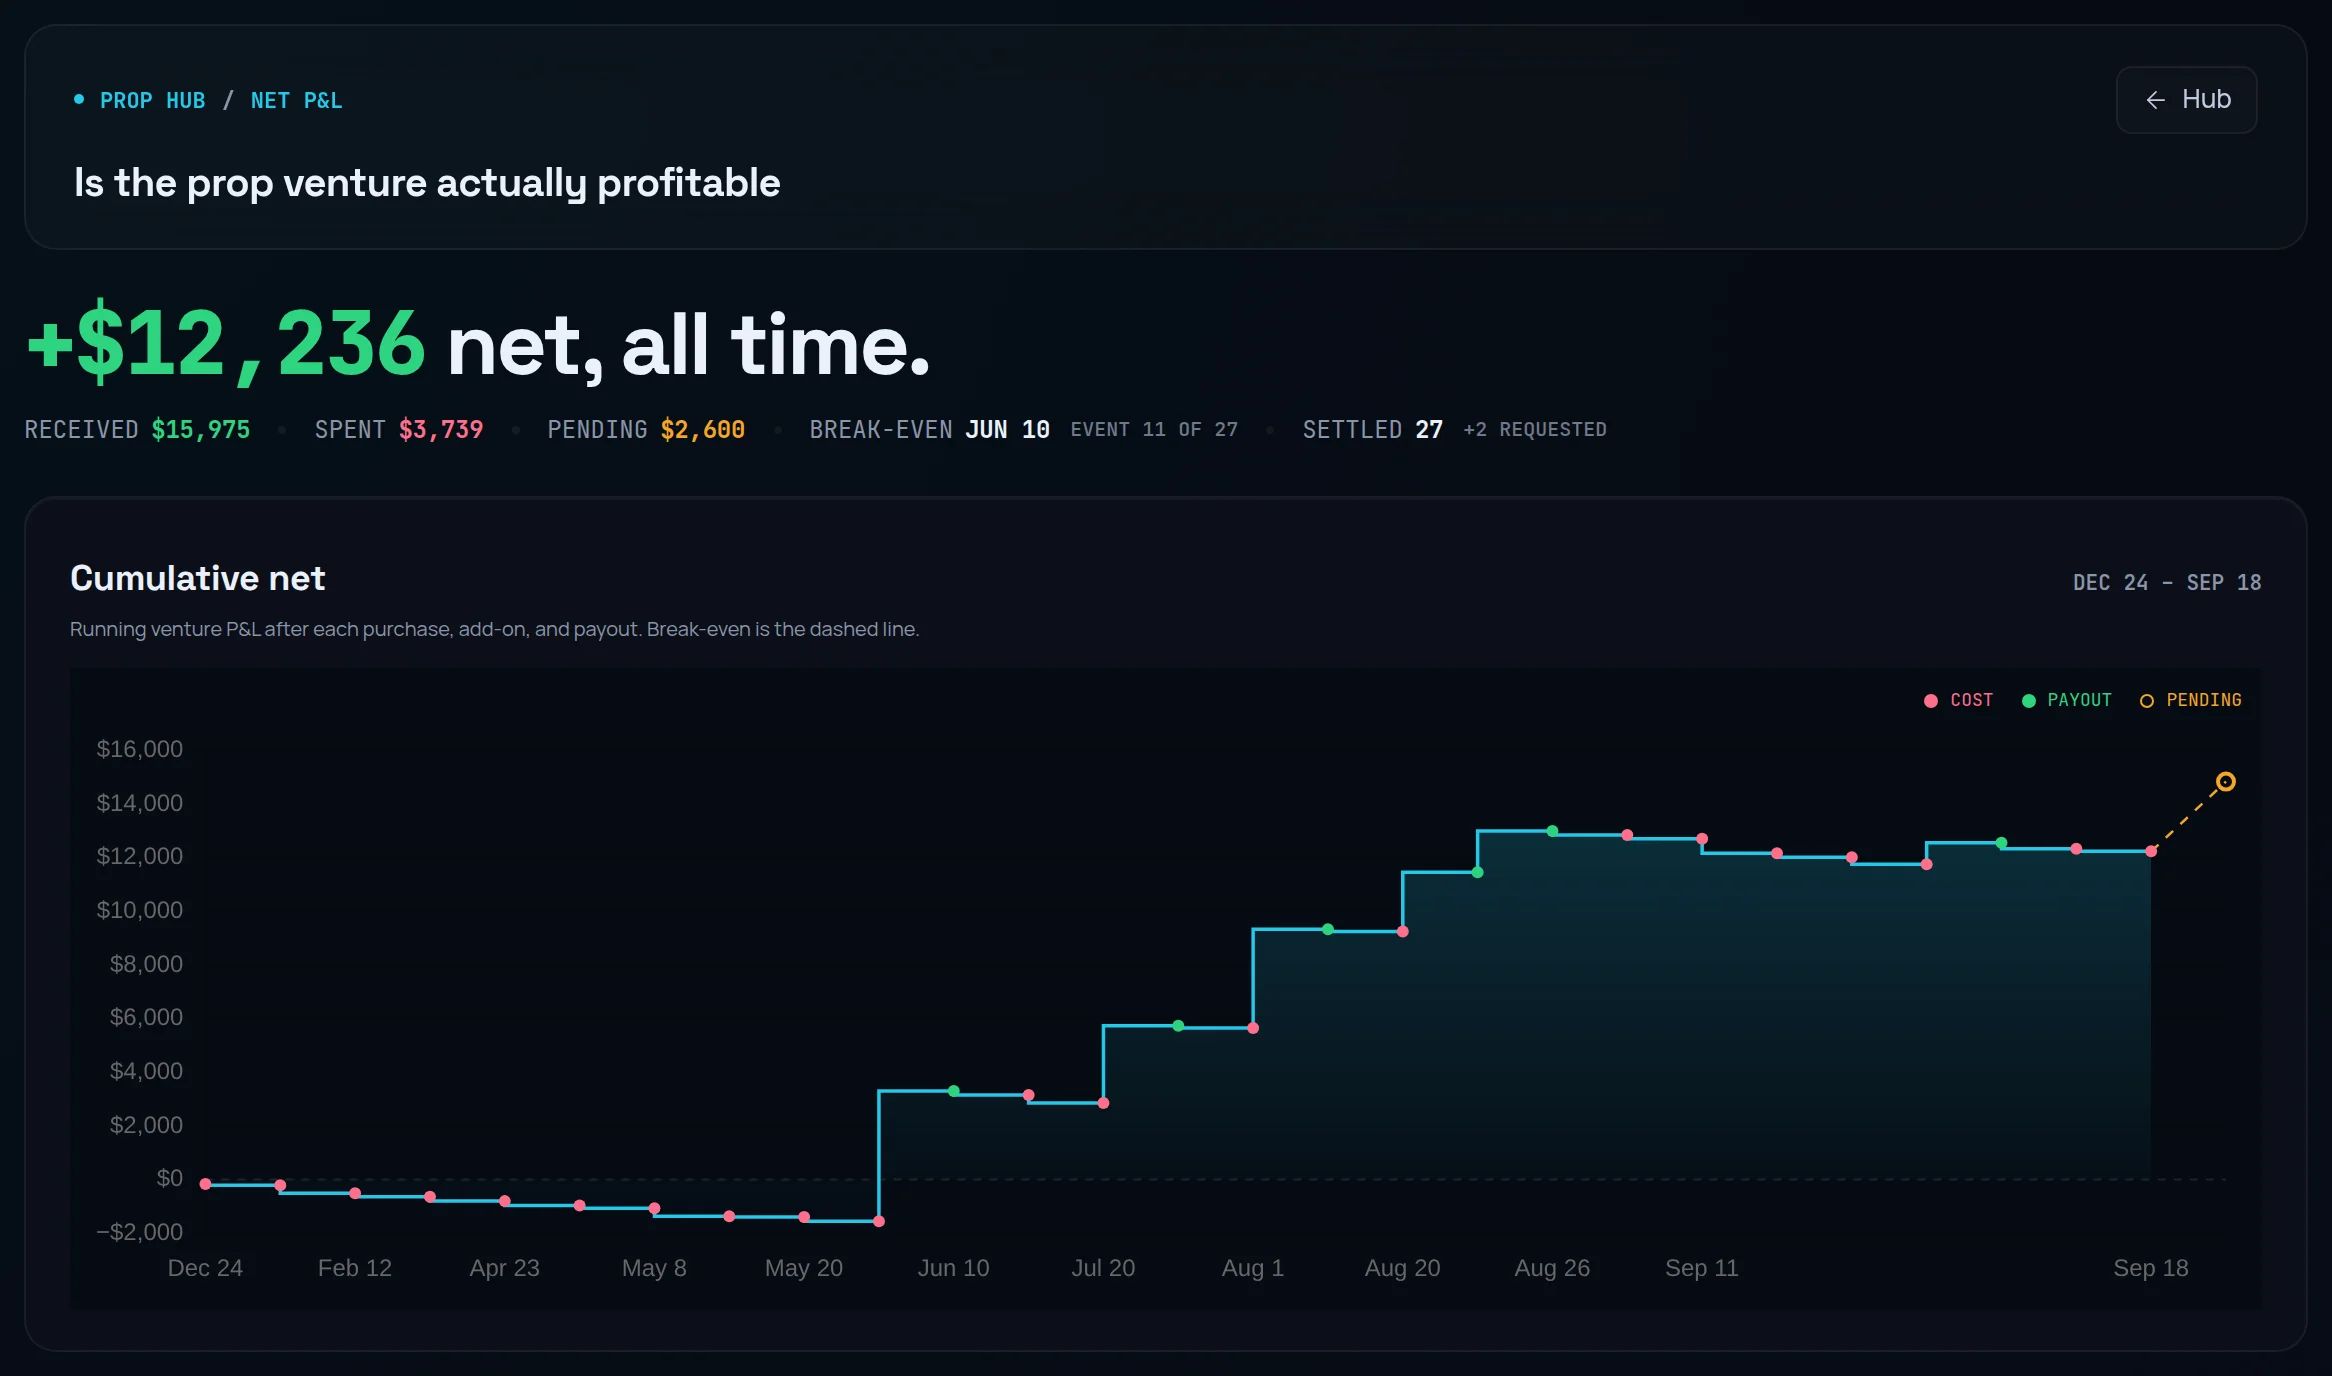Click the BREAK-EVEN JUN 10 stat
2332x1376 pixels.
click(929, 430)
